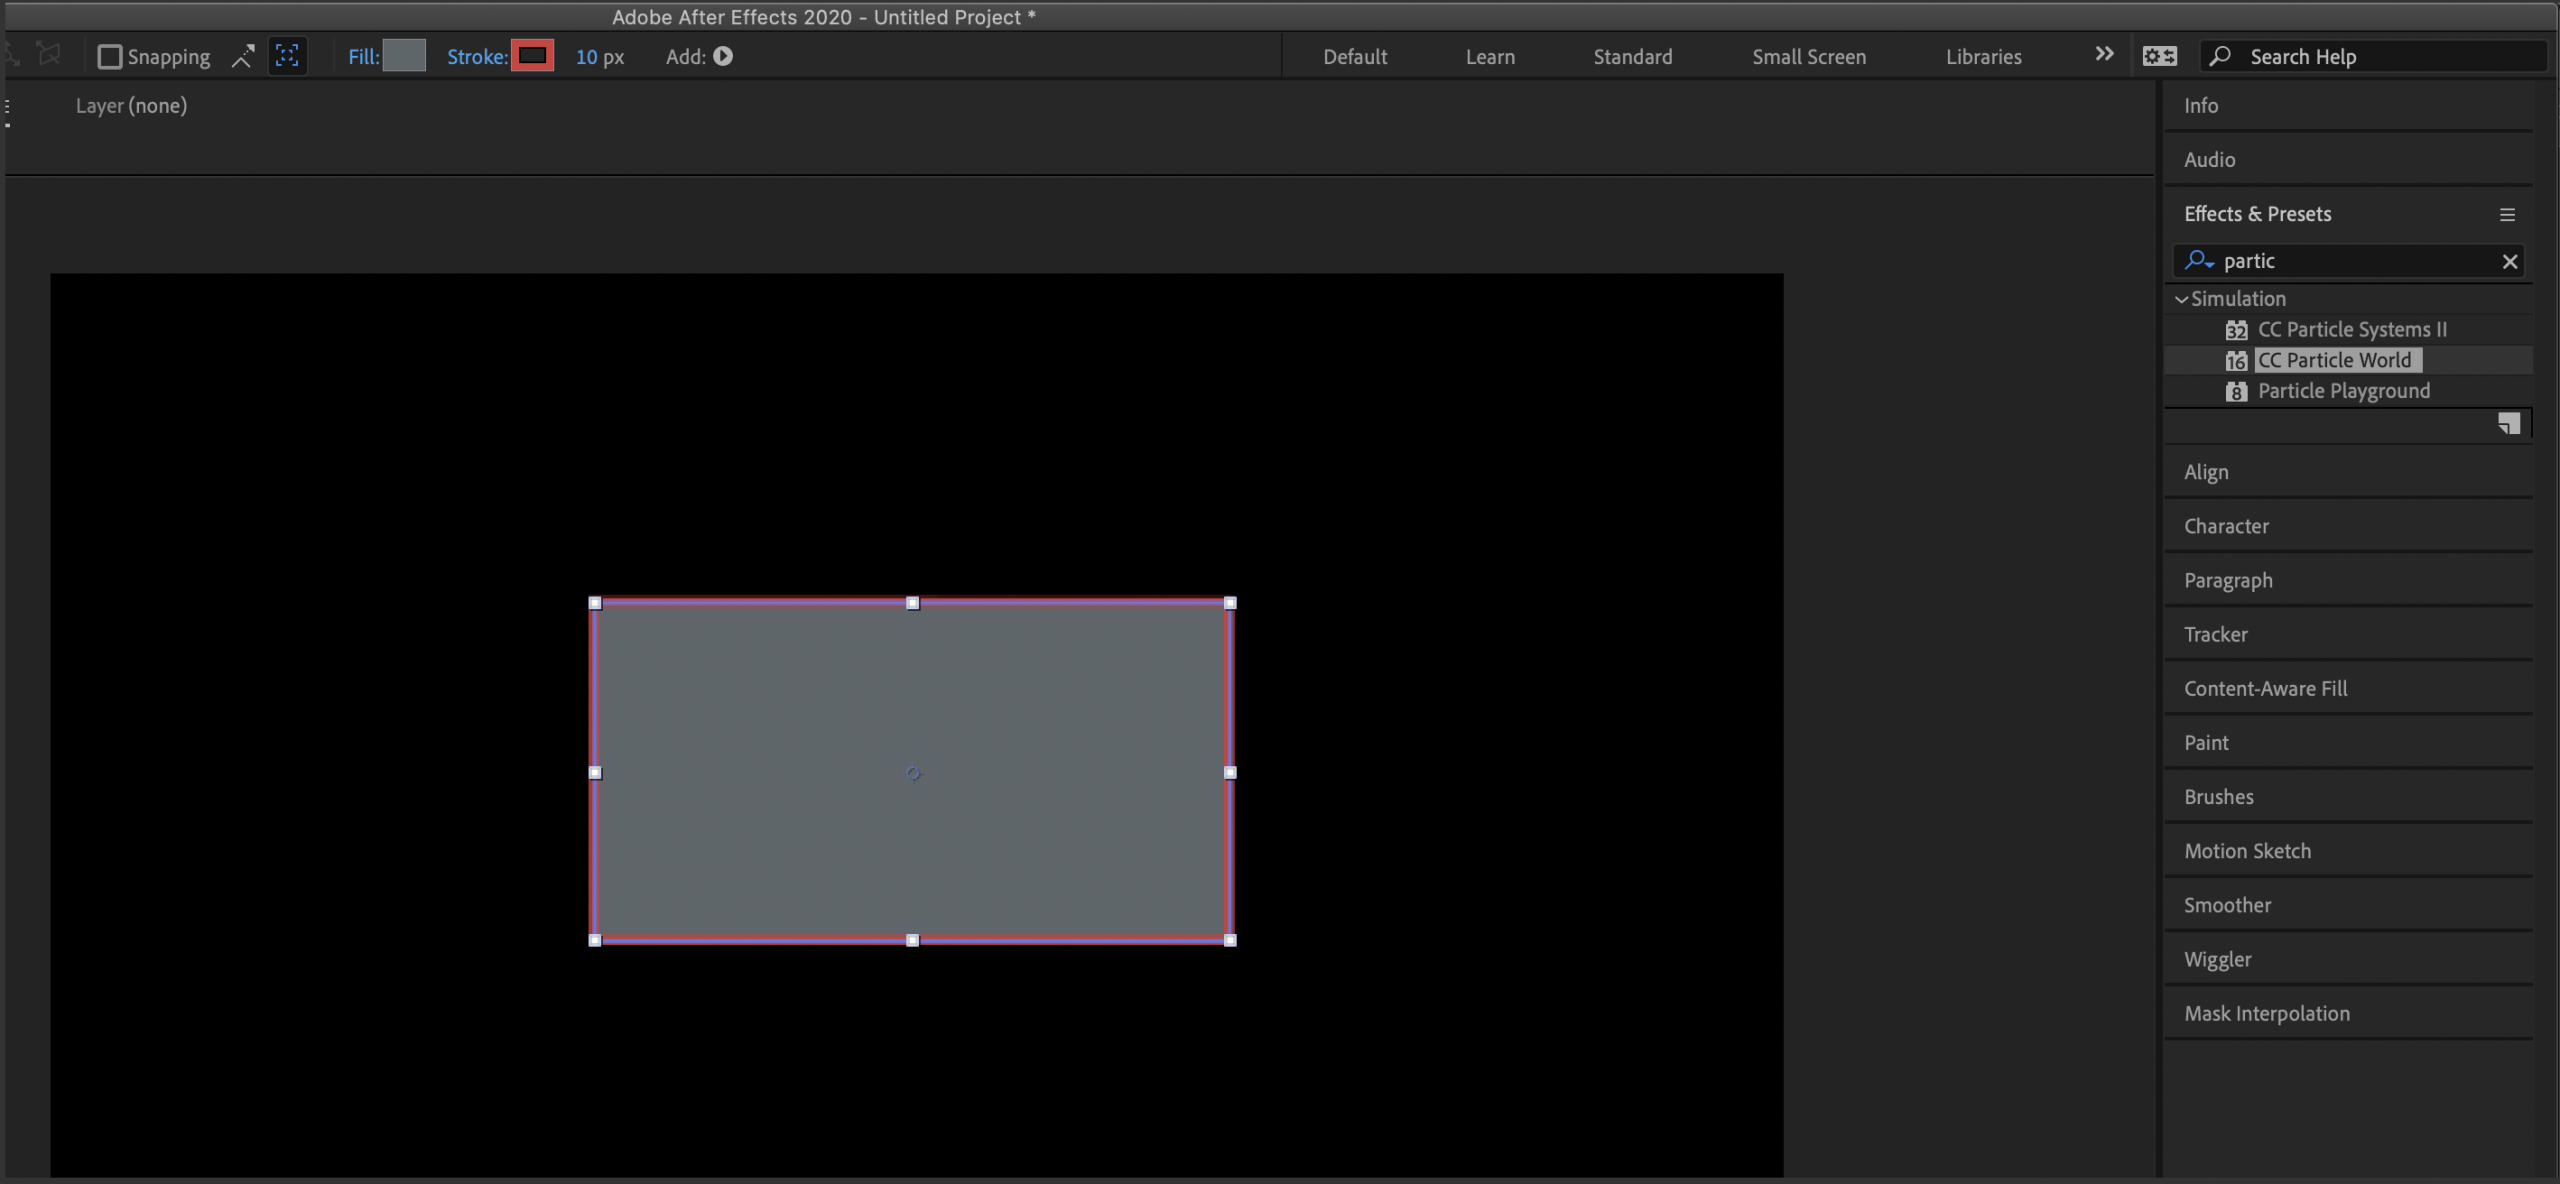The width and height of the screenshot is (2560, 1184).
Task: Click the Search Help magnifier icon
Action: (x=2219, y=57)
